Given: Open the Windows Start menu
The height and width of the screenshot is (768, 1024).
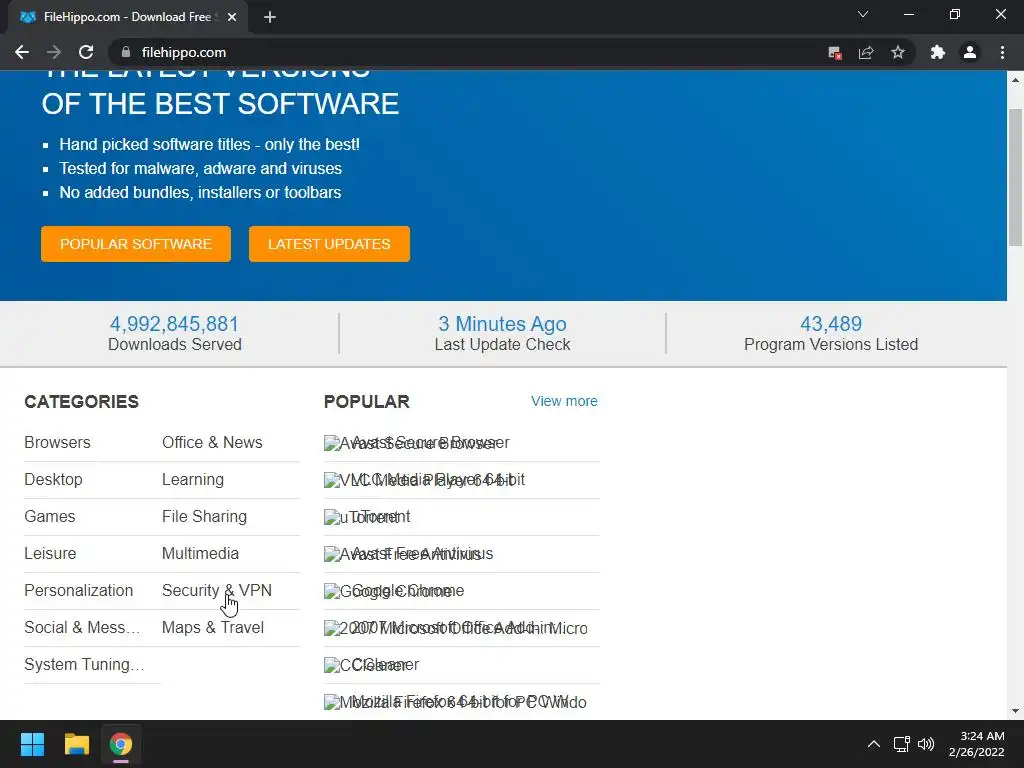Looking at the screenshot, I should pyautogui.click(x=32, y=744).
